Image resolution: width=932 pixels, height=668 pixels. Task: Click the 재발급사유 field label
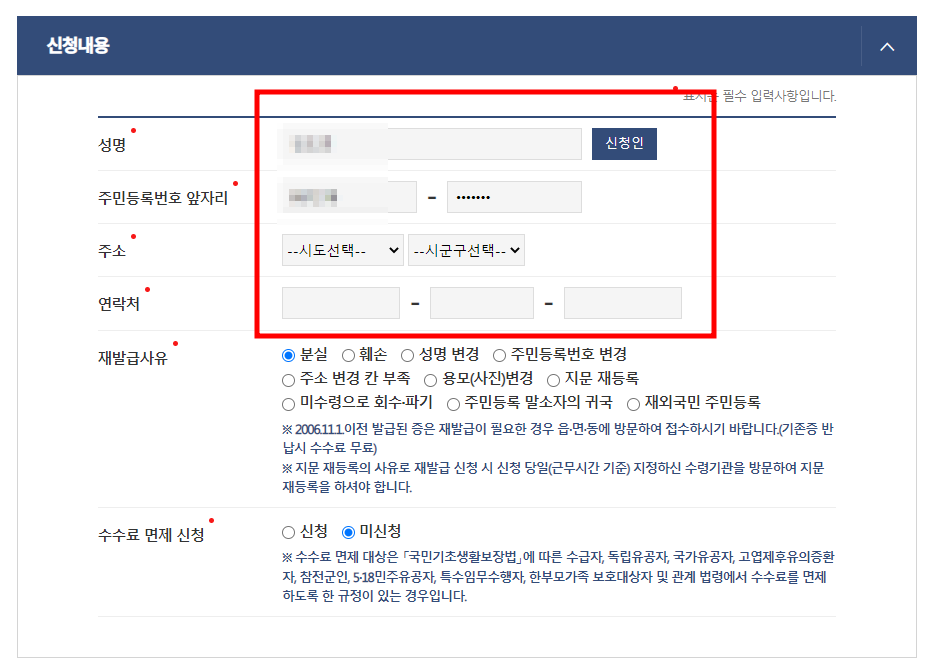pyautogui.click(x=133, y=358)
